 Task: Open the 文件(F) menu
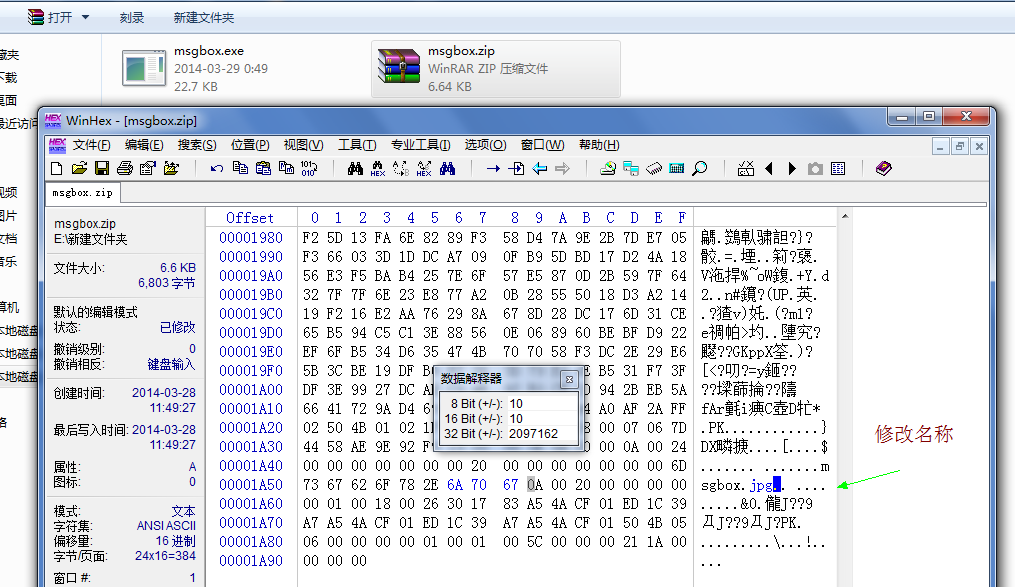[91, 145]
